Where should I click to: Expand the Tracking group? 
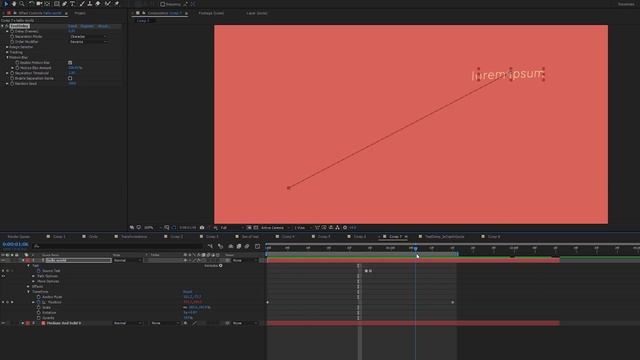click(7, 53)
